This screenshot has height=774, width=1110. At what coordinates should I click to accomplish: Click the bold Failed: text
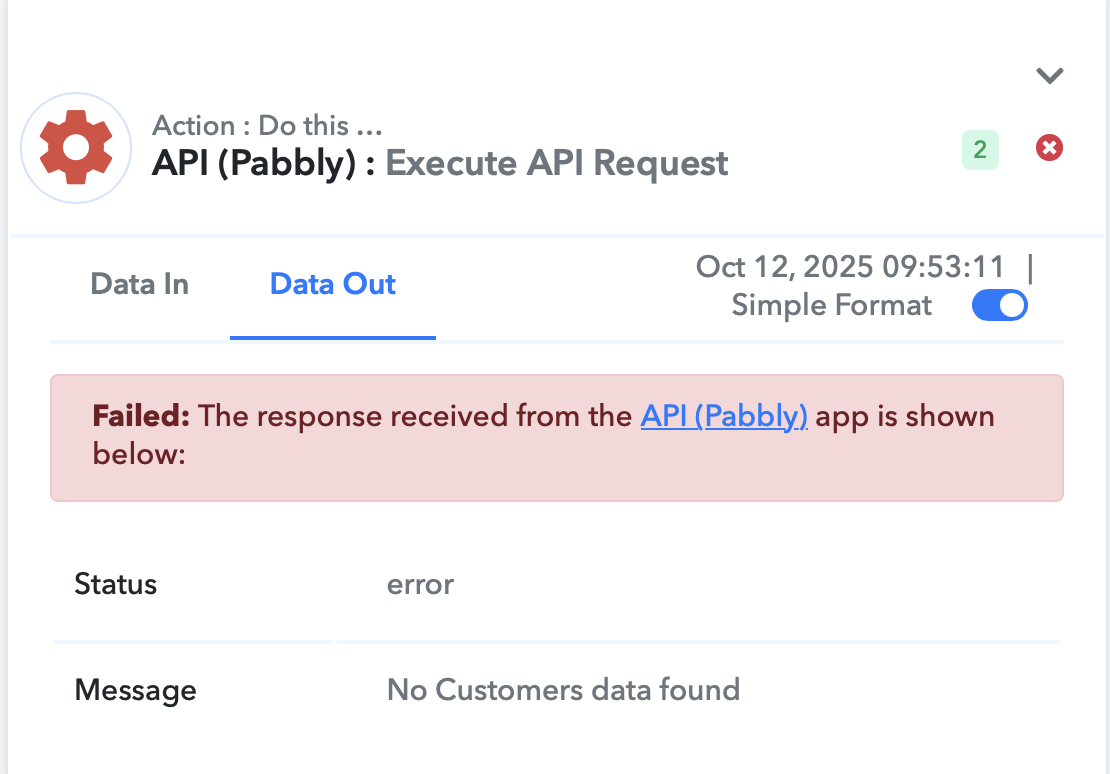(x=141, y=416)
